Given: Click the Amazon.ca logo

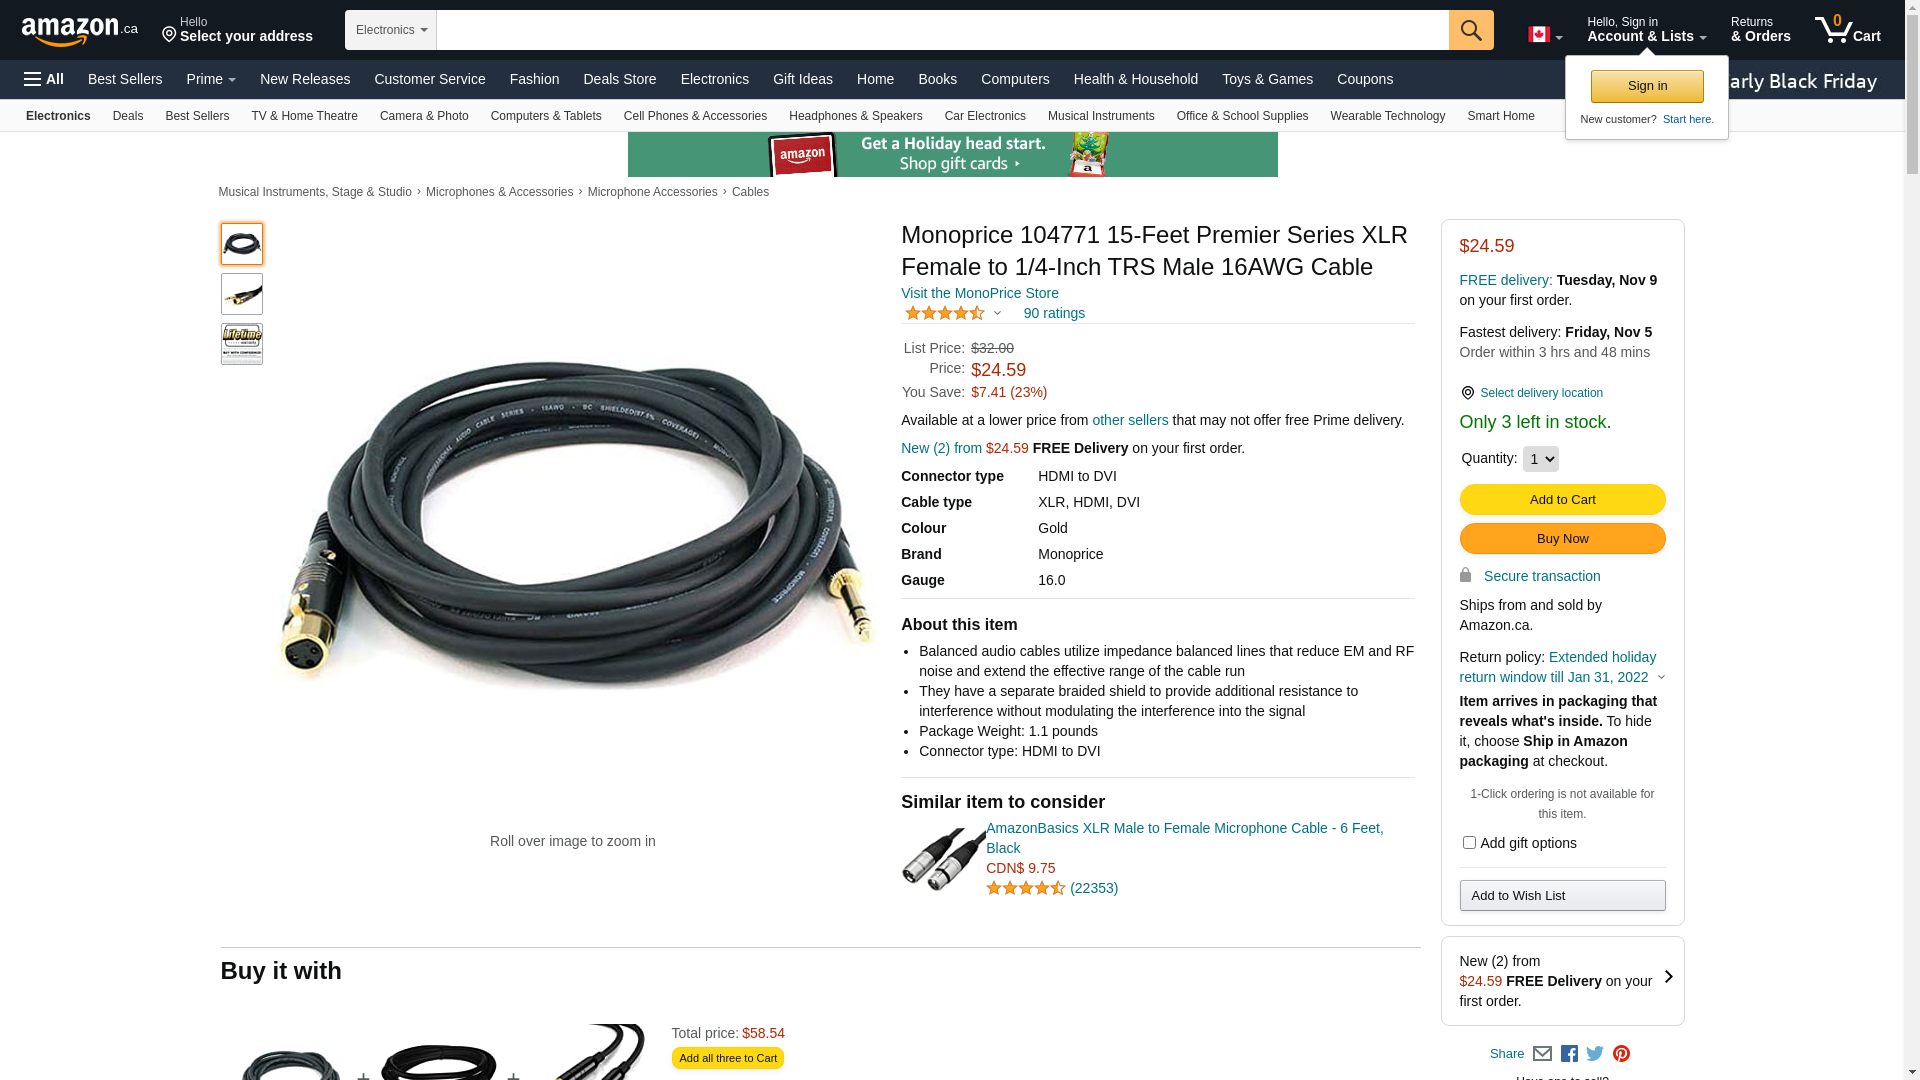Looking at the screenshot, I should coord(80,31).
